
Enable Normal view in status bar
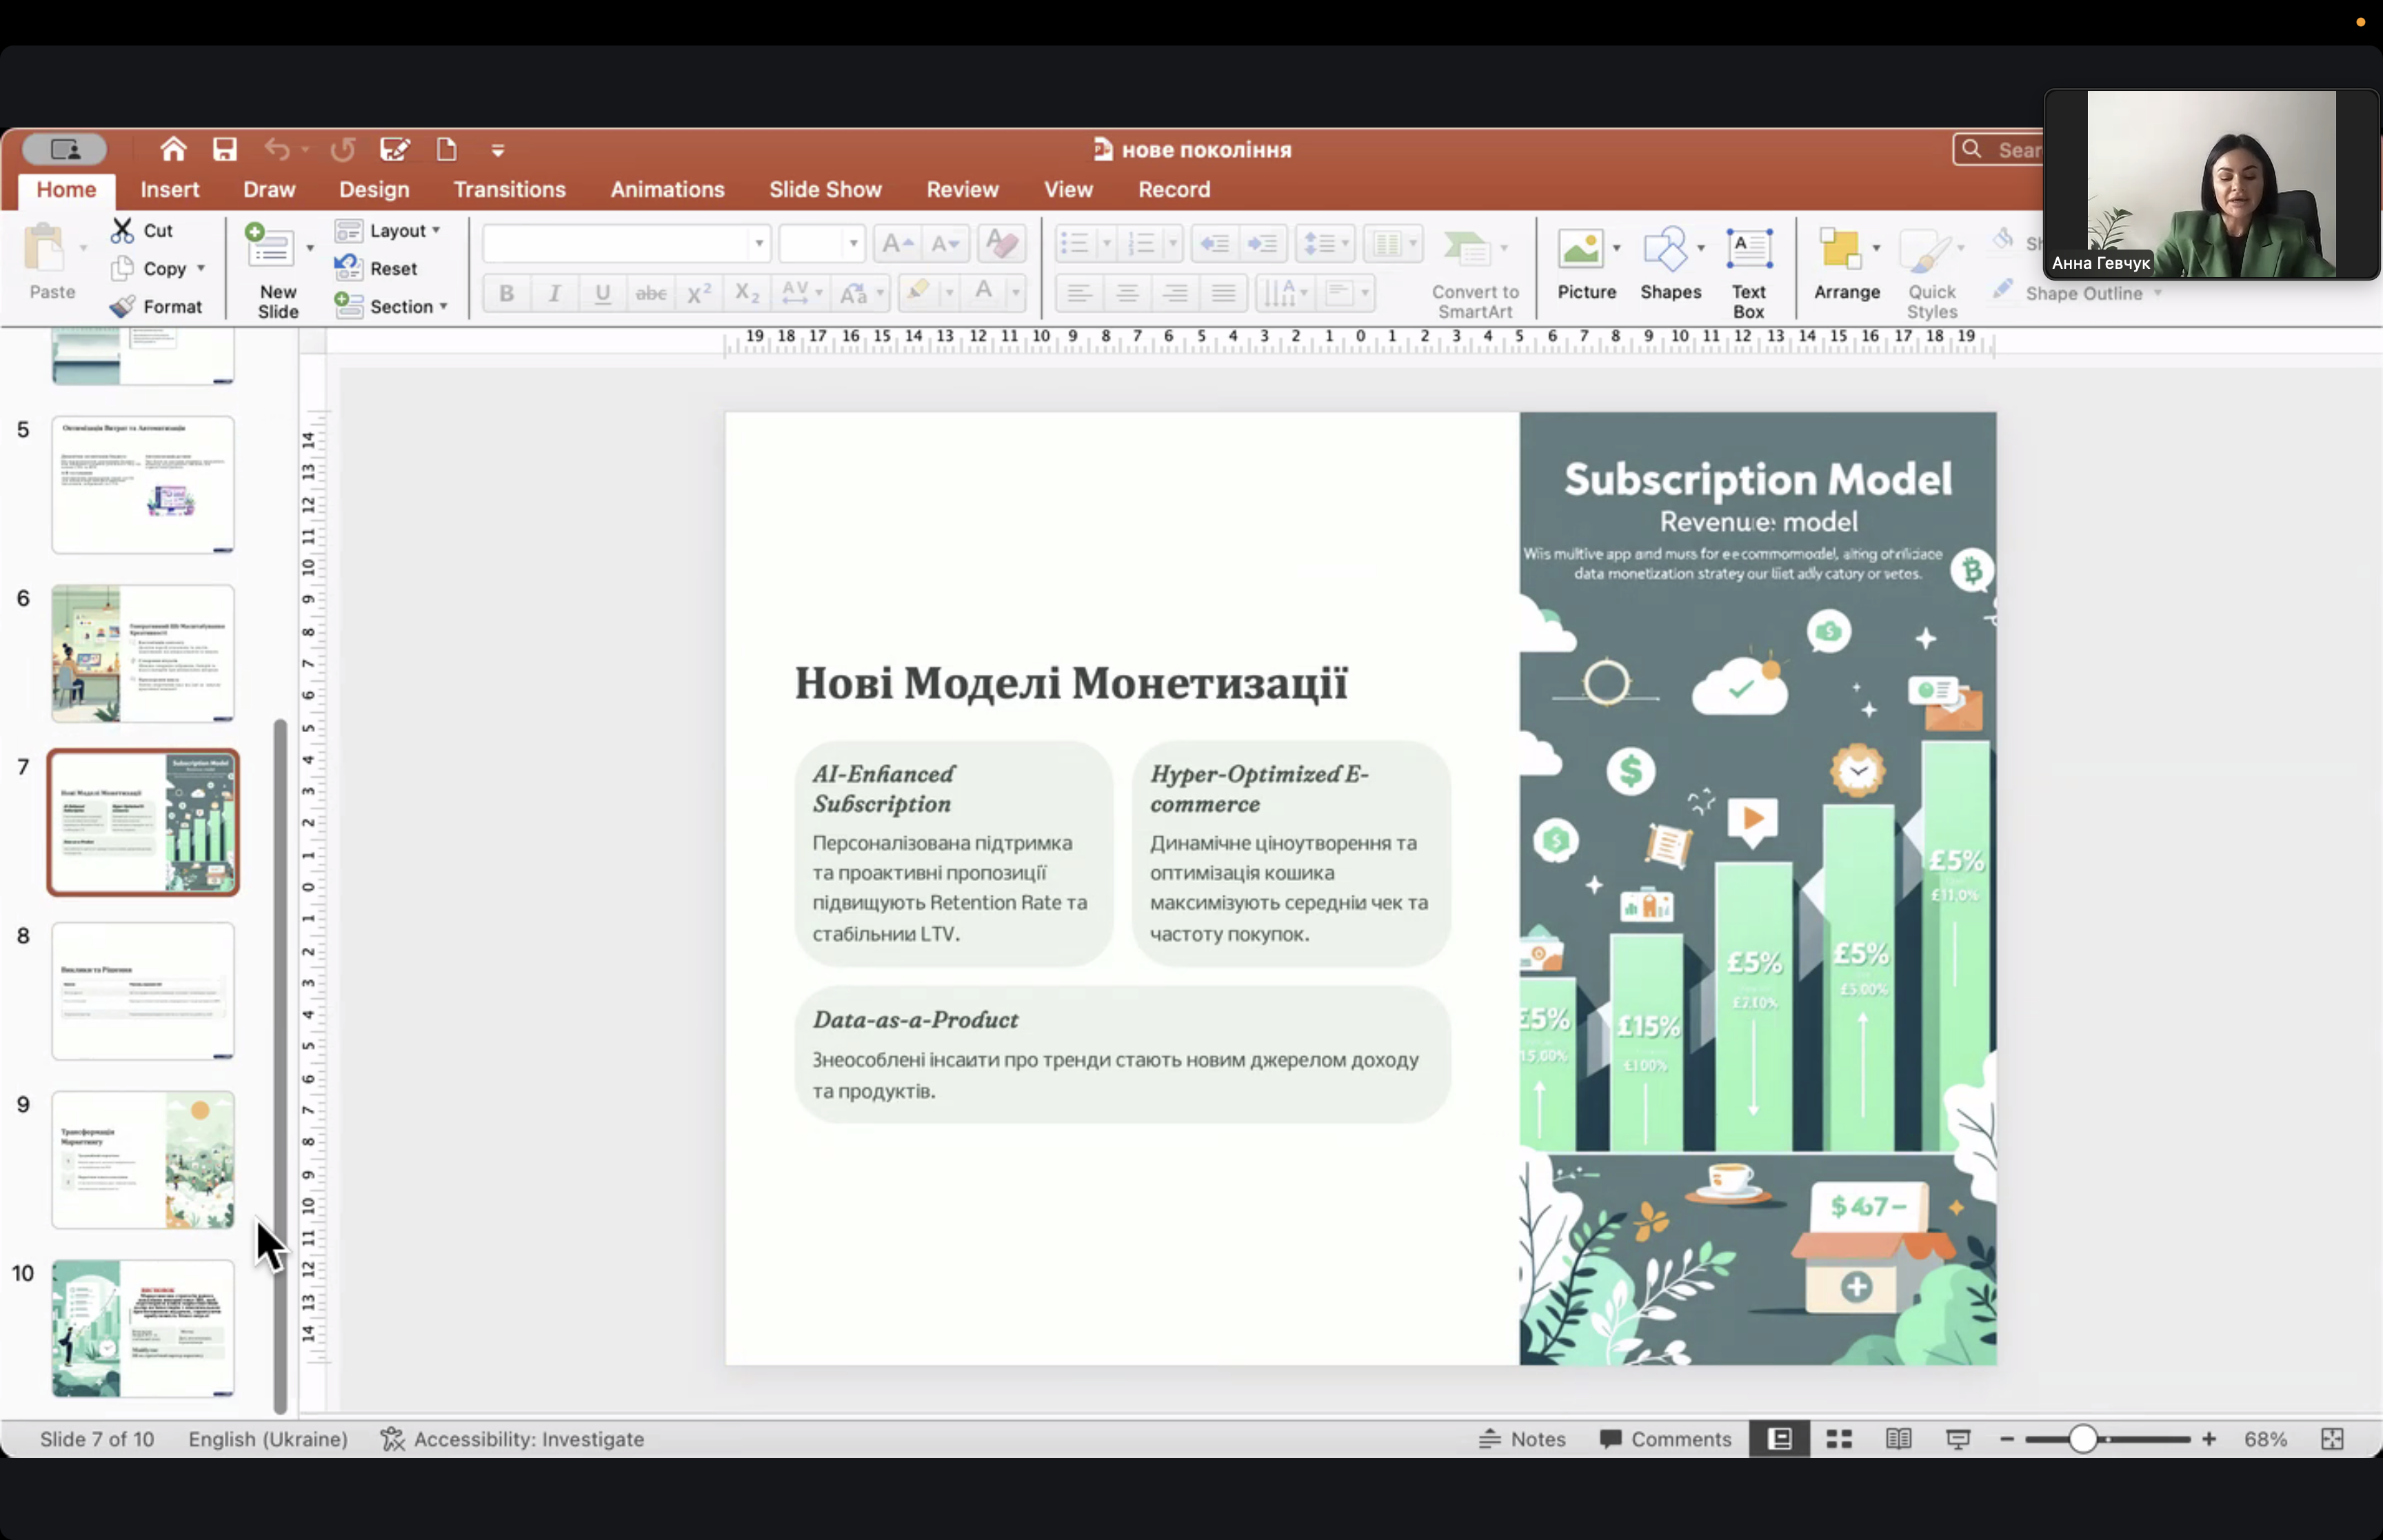(x=1779, y=1439)
